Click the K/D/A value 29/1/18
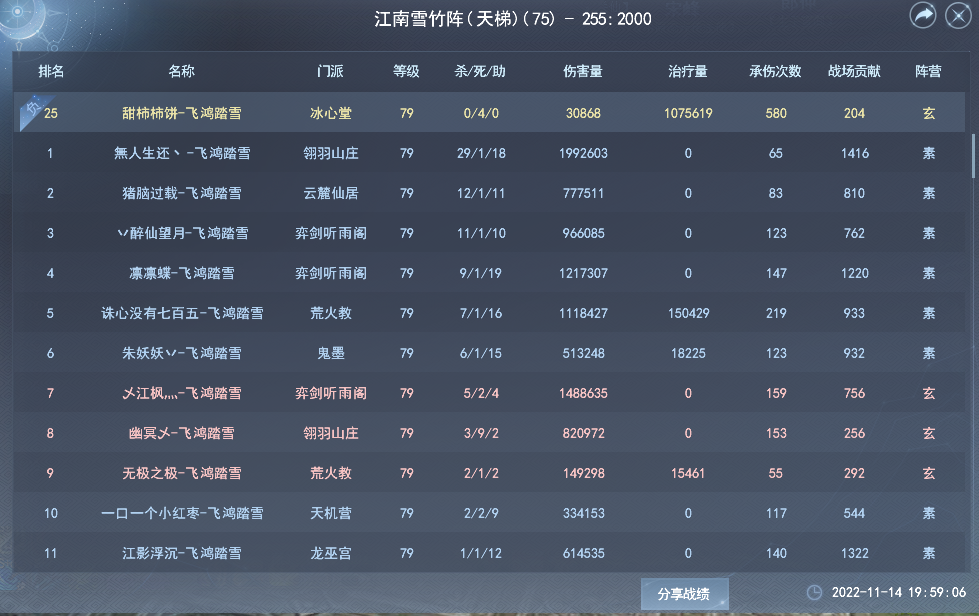This screenshot has height=616, width=979. click(481, 153)
